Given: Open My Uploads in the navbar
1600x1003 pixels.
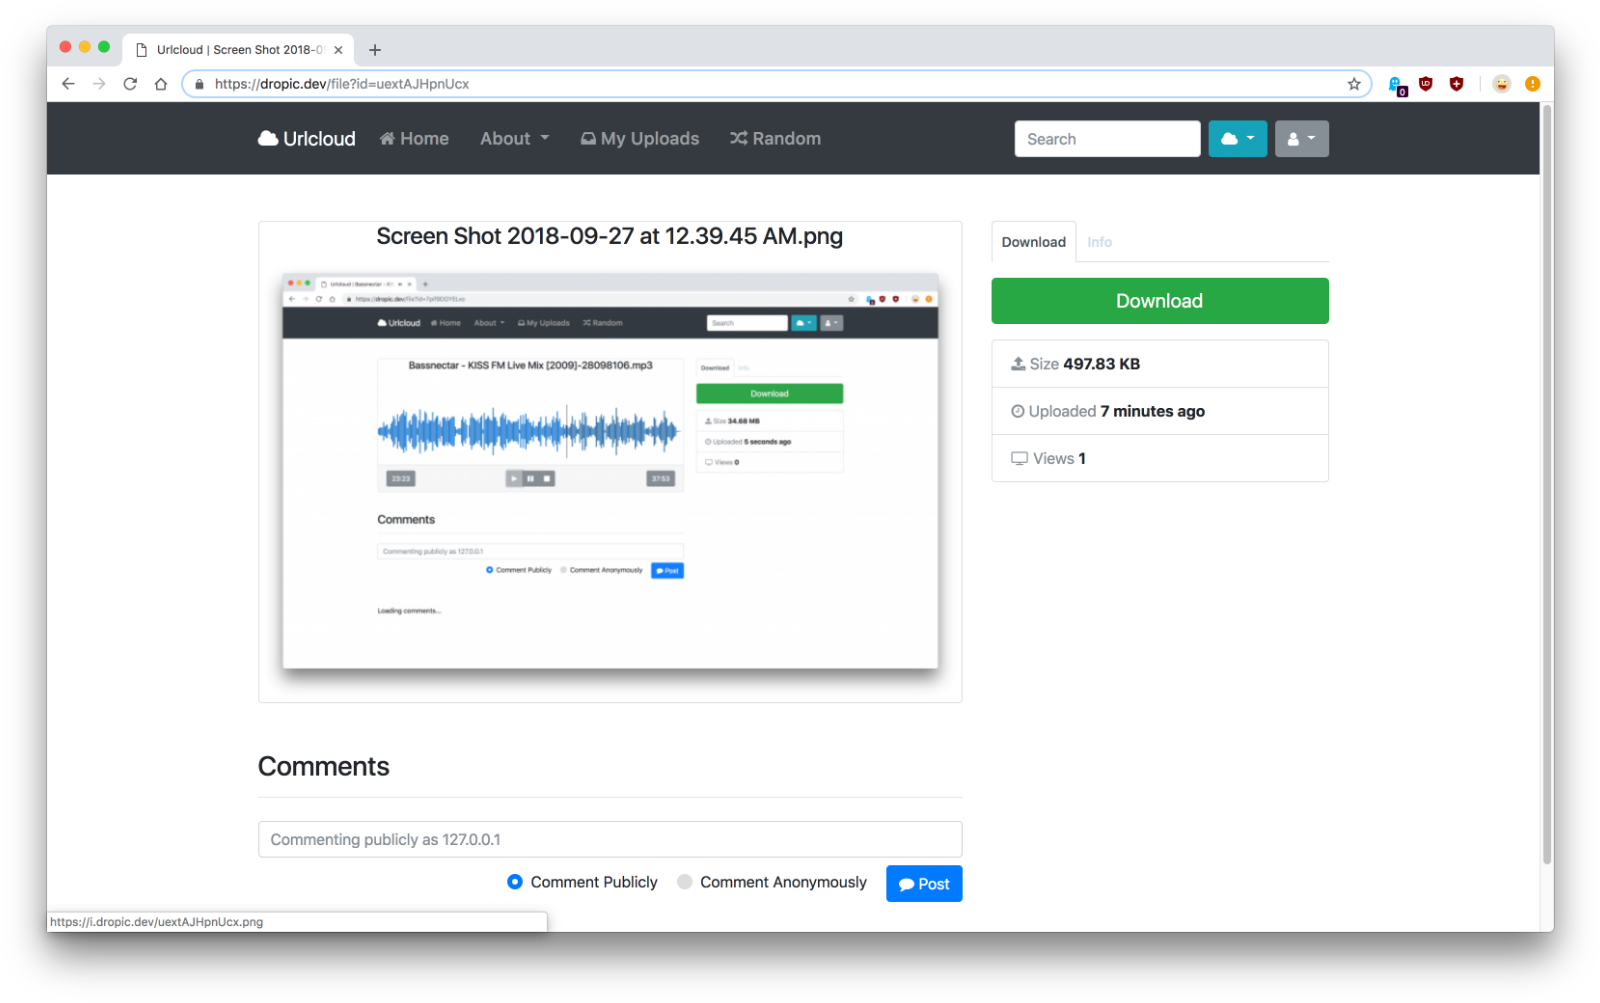Looking at the screenshot, I should tap(640, 139).
